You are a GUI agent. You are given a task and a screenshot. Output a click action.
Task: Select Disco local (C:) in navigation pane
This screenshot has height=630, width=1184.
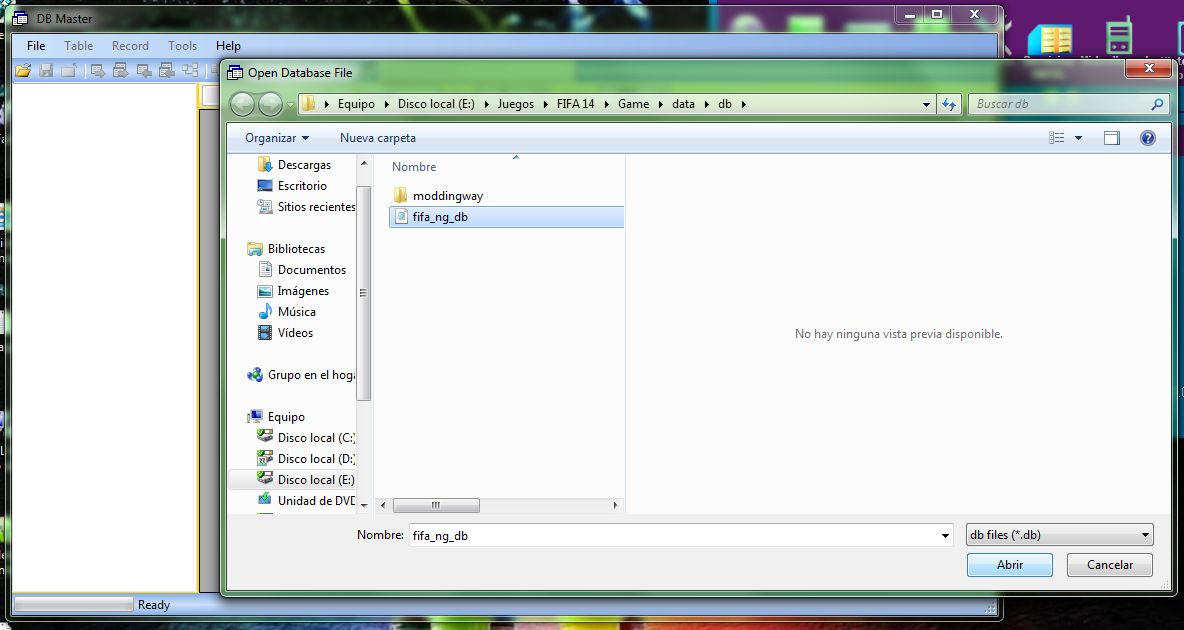coord(315,438)
